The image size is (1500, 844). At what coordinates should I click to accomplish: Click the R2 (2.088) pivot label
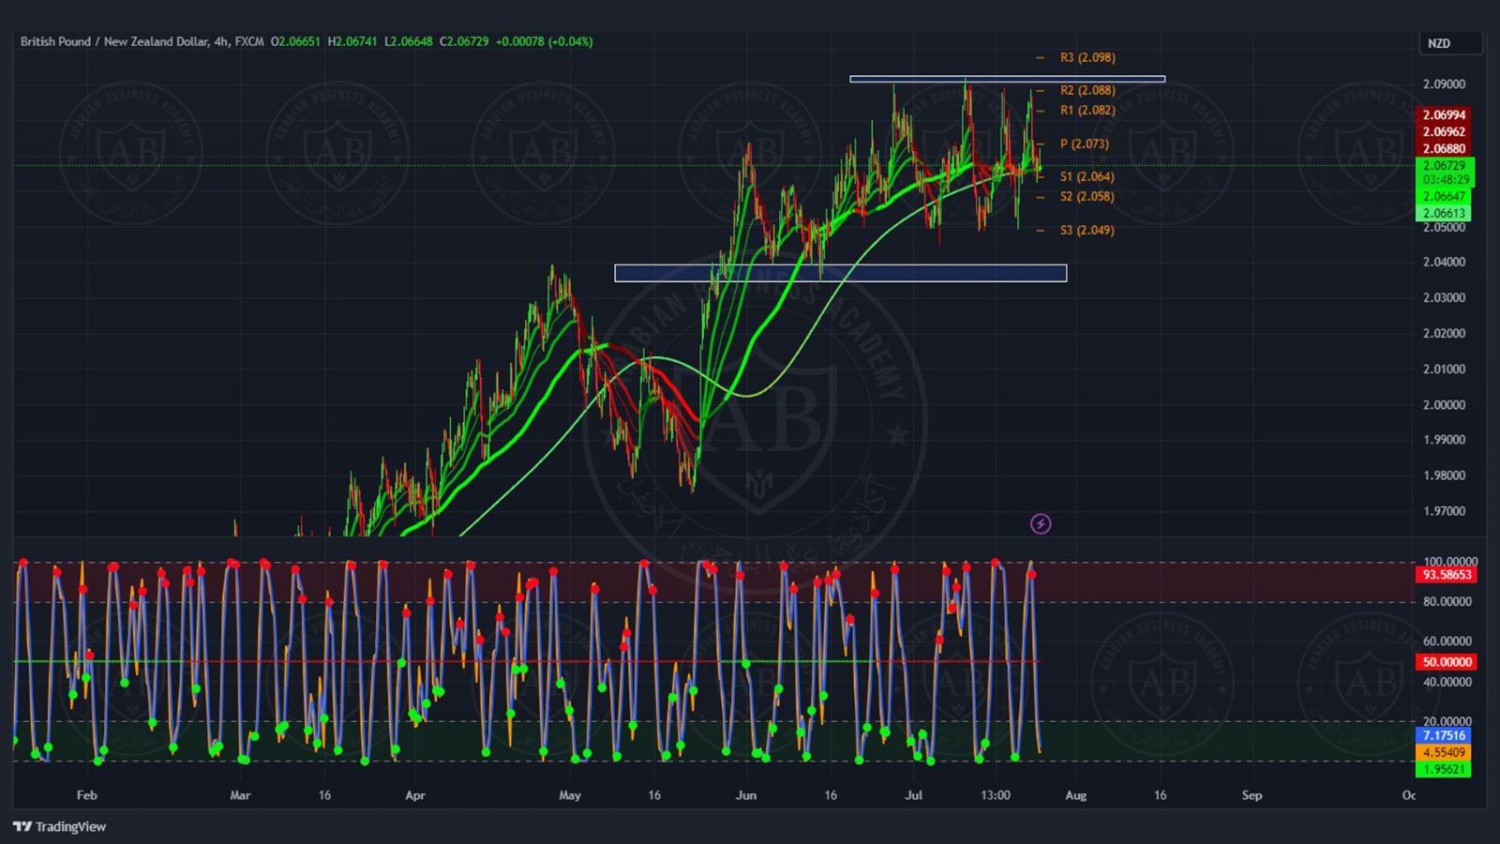coord(1087,91)
